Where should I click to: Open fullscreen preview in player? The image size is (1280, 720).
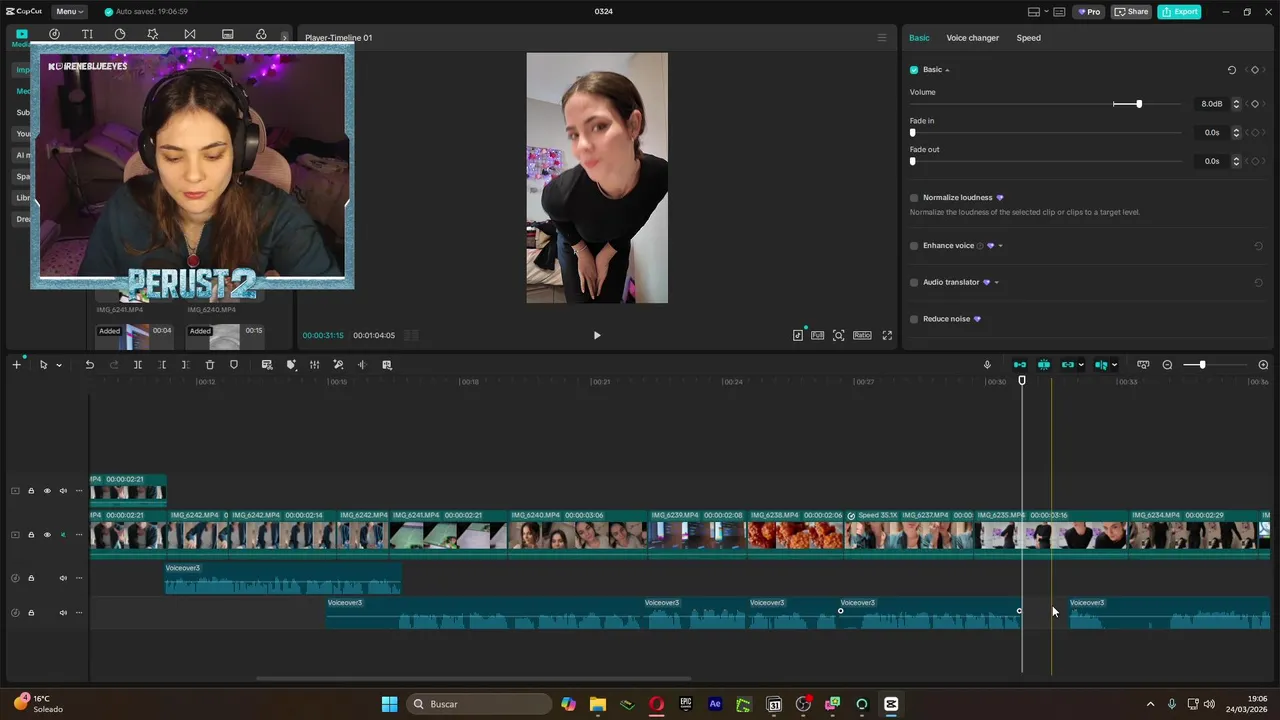pyautogui.click(x=887, y=336)
